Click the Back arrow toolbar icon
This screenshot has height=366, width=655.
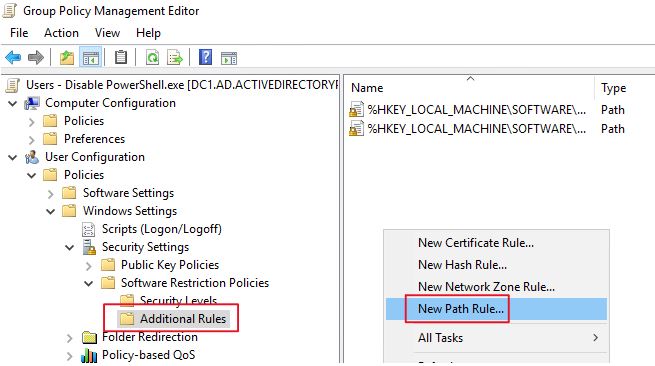(13, 57)
